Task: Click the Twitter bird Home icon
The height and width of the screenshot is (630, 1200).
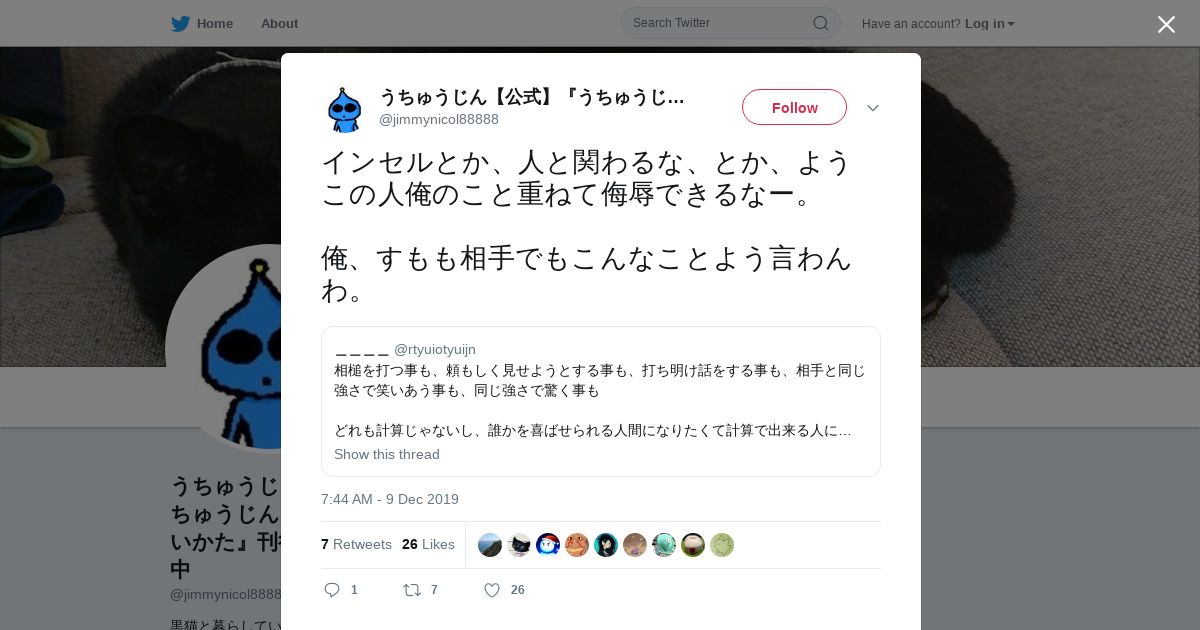Action: point(180,23)
